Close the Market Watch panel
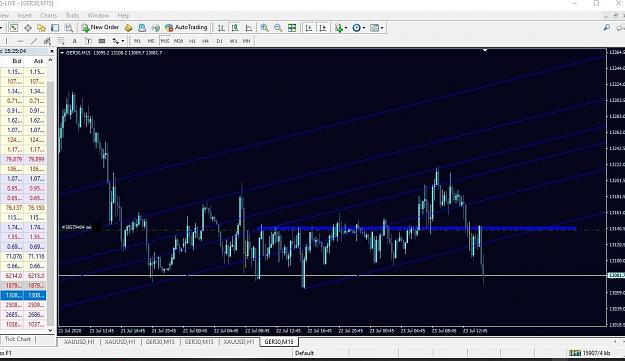The width and height of the screenshot is (625, 361). (x=52, y=51)
